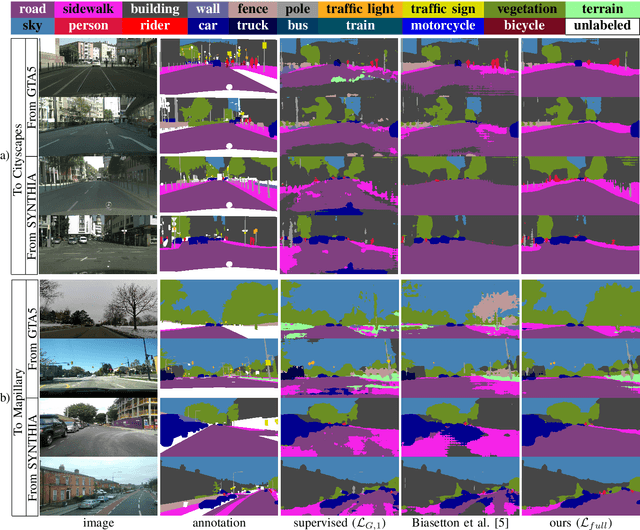Click the truck legend color box
This screenshot has width=640, height=530.
(x=253, y=26)
